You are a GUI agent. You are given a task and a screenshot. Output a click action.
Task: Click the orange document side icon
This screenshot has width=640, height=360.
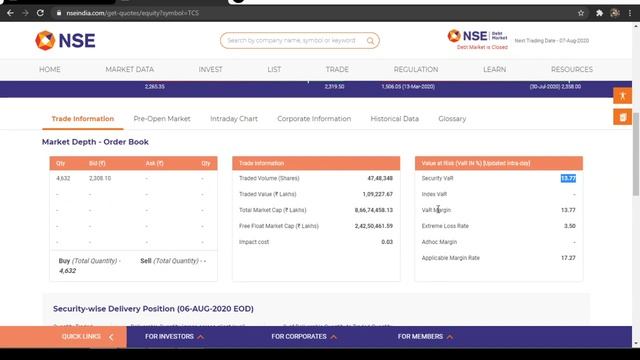click(622, 117)
